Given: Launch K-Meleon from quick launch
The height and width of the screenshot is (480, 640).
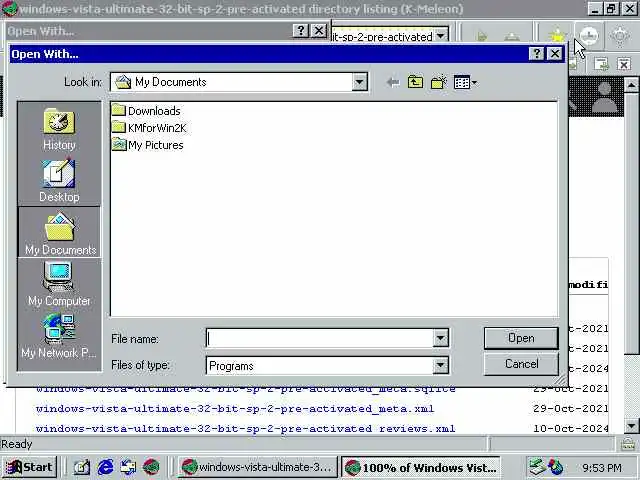Looking at the screenshot, I should tap(151, 467).
